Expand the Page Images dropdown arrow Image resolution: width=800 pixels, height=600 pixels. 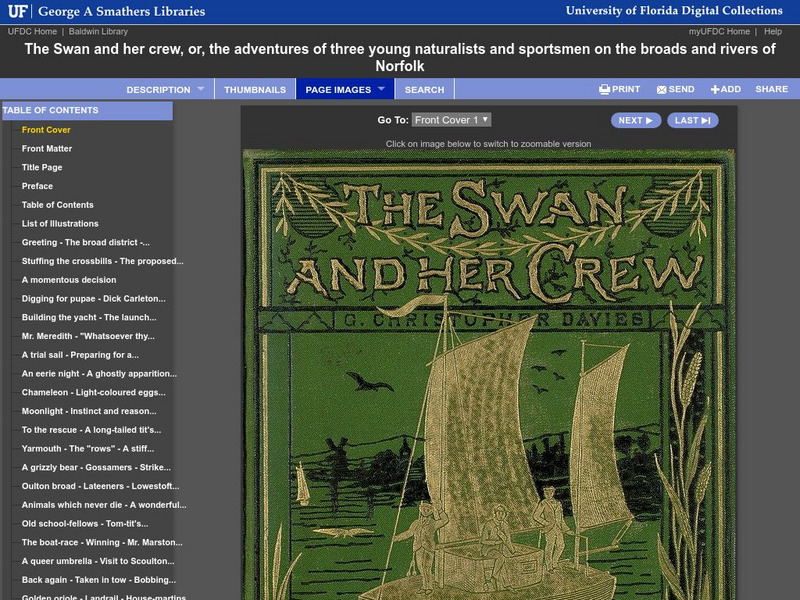pos(380,89)
